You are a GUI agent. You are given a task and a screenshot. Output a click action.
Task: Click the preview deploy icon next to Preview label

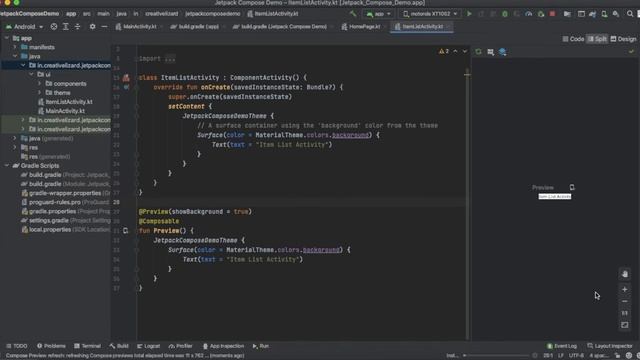(x=572, y=187)
